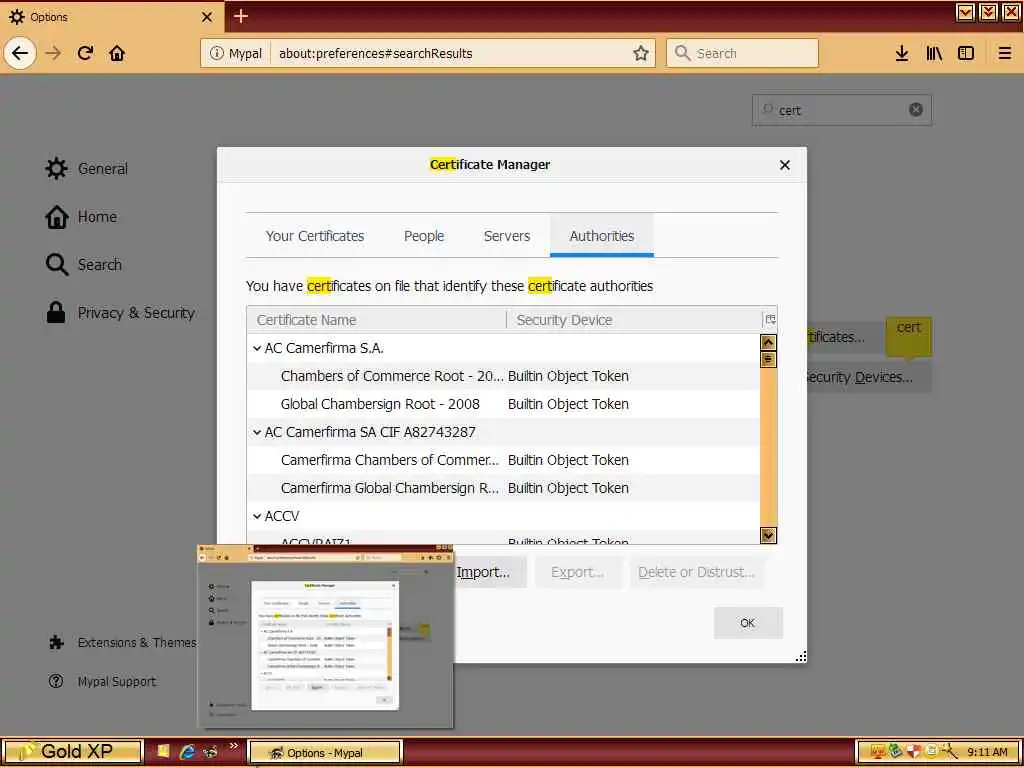Image resolution: width=1024 pixels, height=768 pixels.
Task: Select Camerfirma Global Chambersign Root row
Action: [503, 488]
